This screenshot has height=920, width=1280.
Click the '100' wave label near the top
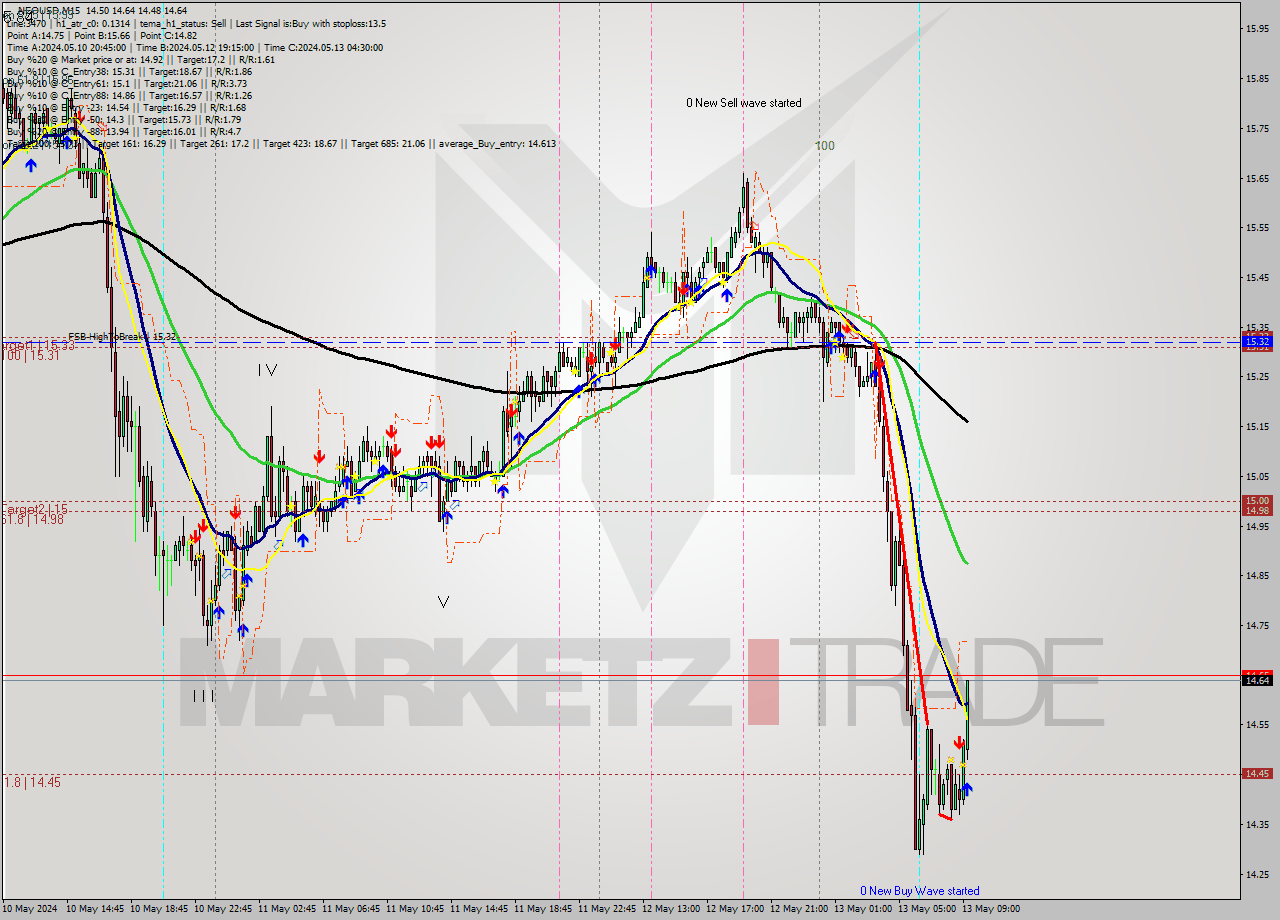pos(824,146)
